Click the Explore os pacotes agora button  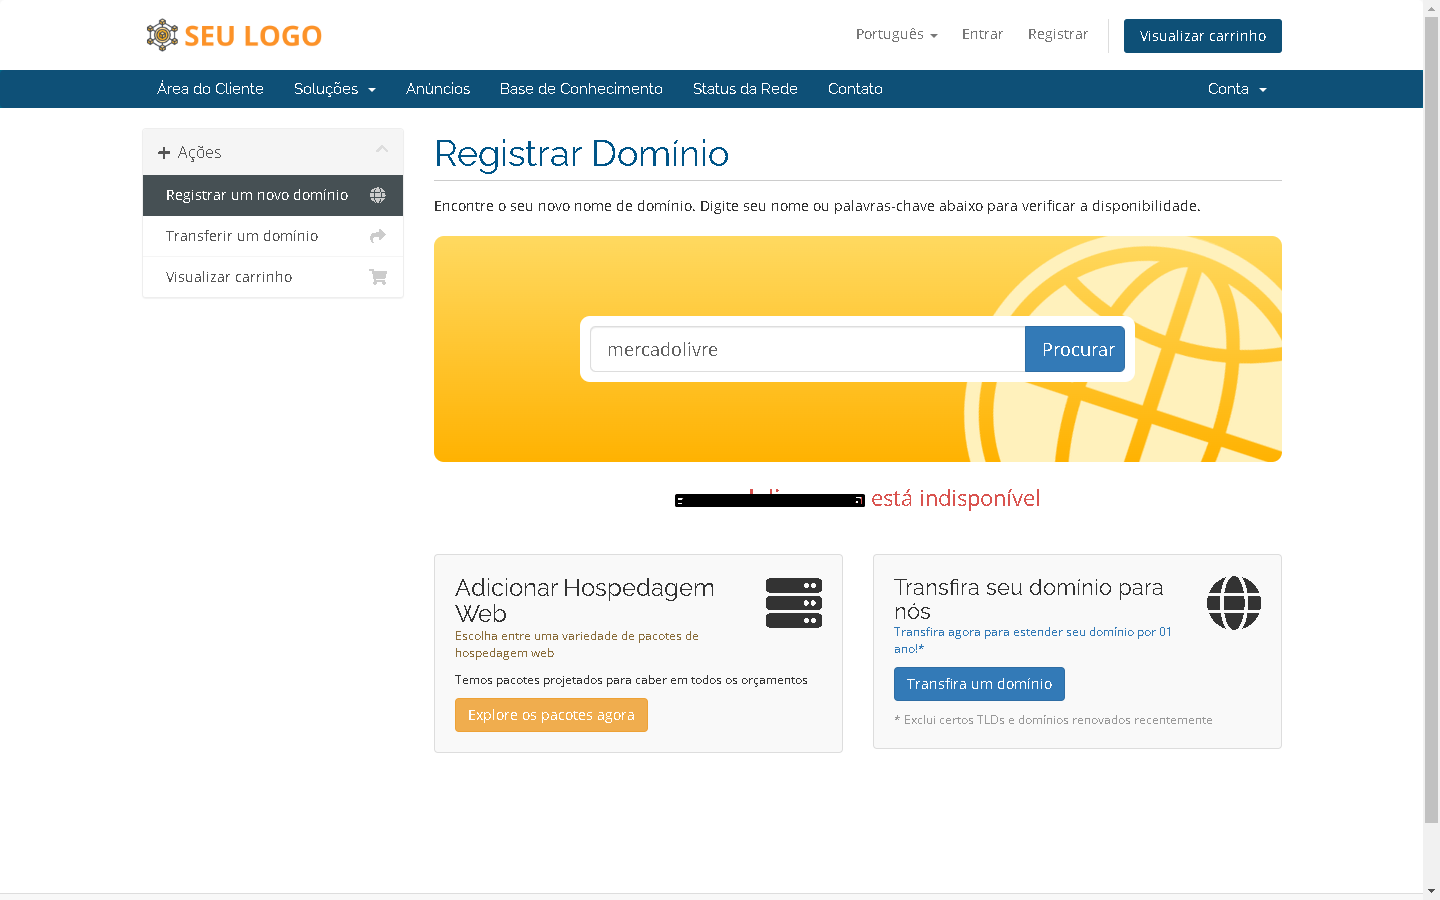click(x=551, y=715)
